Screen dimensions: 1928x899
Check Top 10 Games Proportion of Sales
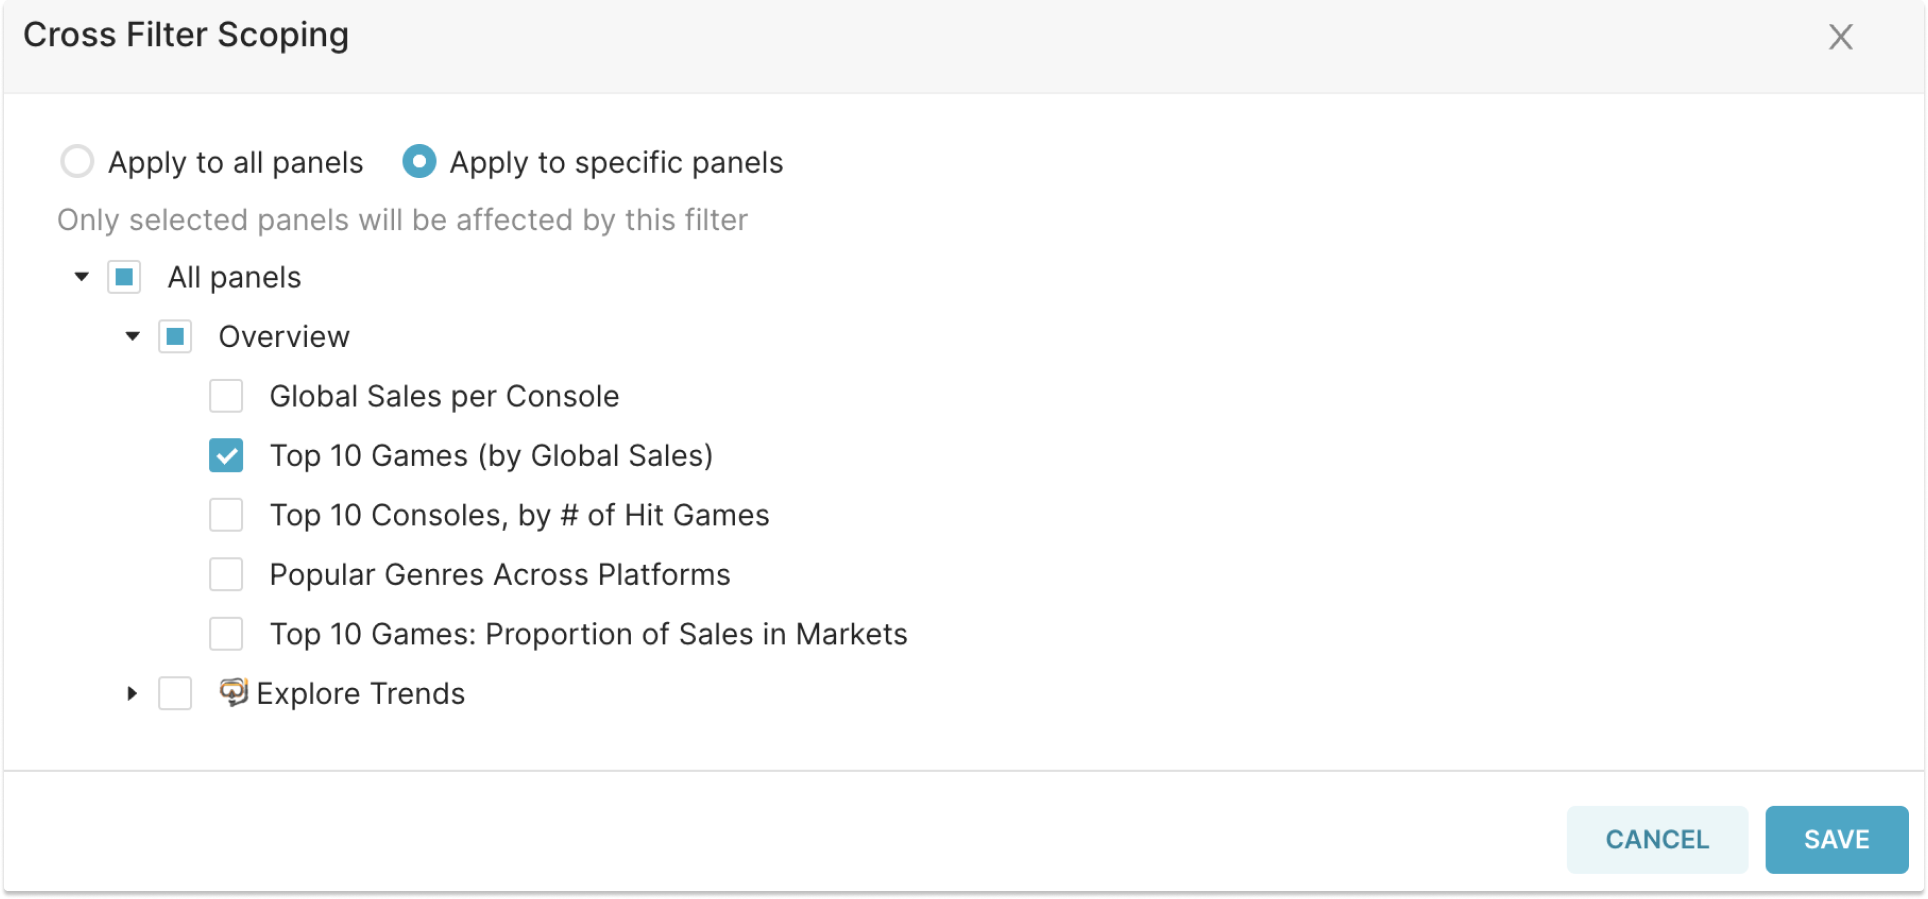[226, 634]
